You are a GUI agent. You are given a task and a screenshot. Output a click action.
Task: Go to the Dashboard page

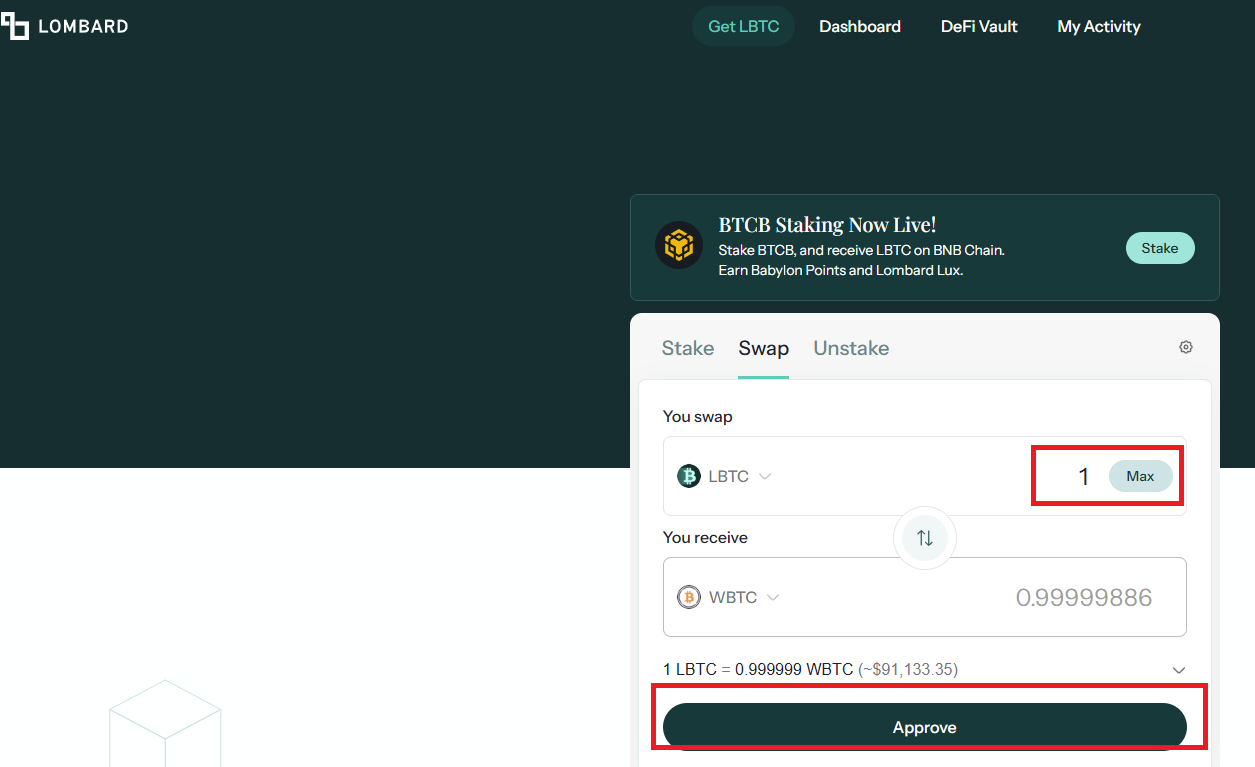point(860,26)
